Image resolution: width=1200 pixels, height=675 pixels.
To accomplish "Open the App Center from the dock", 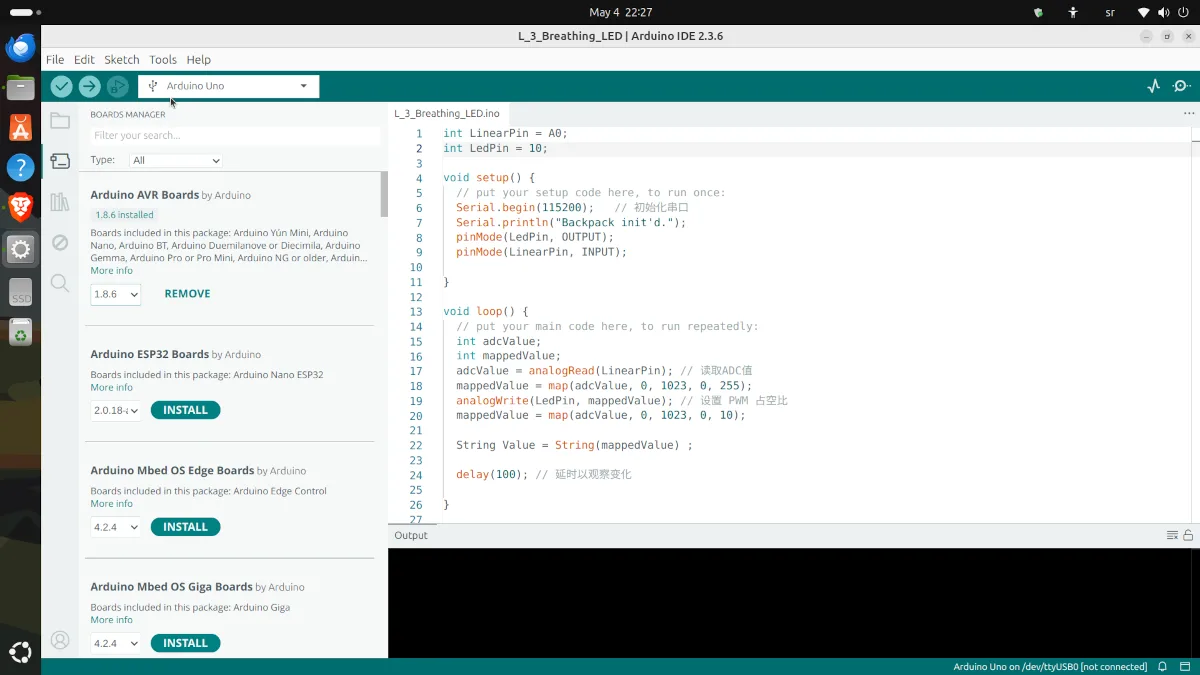I will (x=21, y=127).
